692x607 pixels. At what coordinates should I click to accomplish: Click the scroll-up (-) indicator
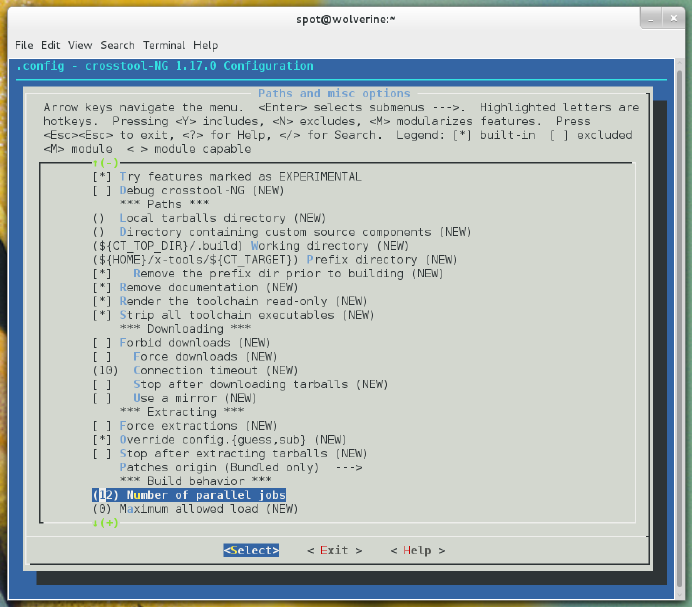tap(105, 163)
